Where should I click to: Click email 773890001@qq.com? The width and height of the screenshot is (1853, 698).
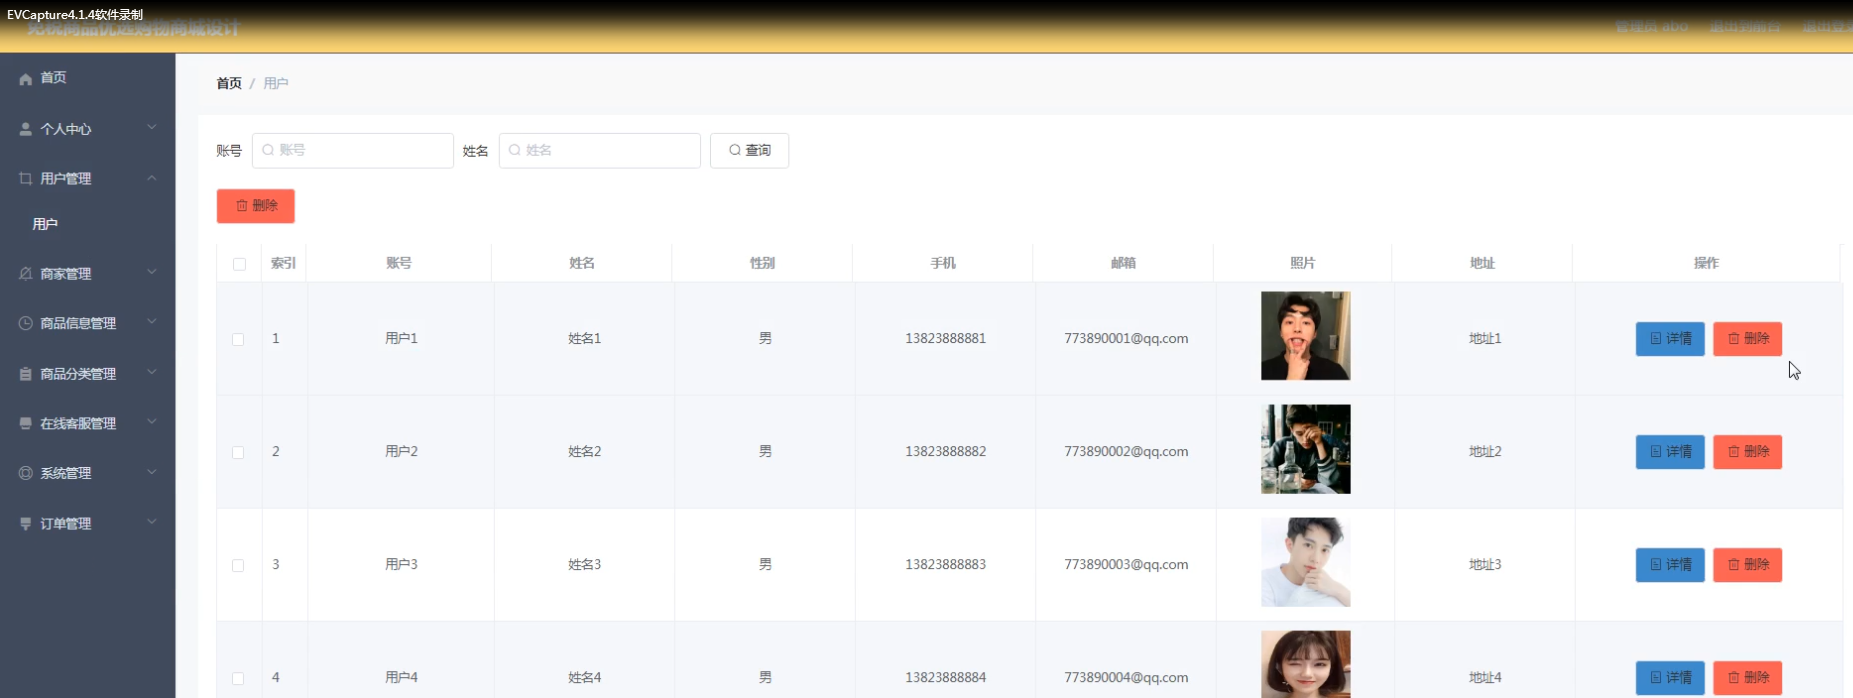pyautogui.click(x=1126, y=339)
